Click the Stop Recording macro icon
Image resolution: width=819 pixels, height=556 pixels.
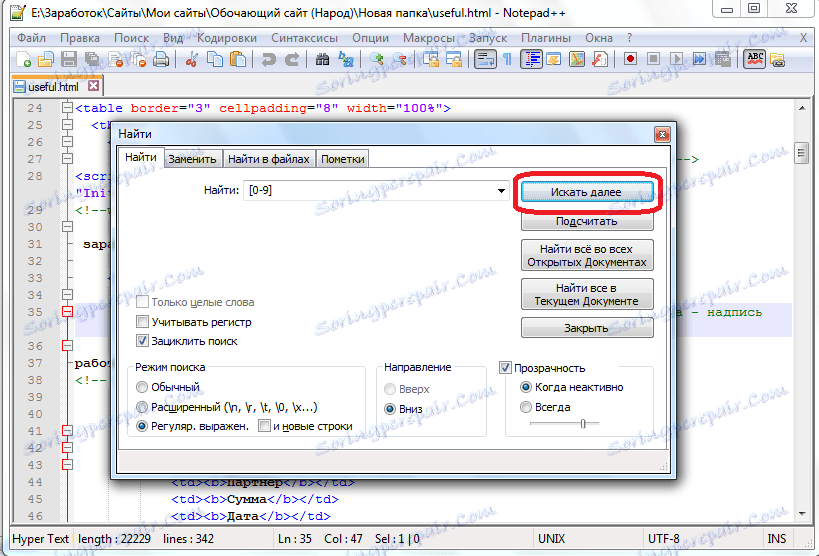click(x=653, y=60)
